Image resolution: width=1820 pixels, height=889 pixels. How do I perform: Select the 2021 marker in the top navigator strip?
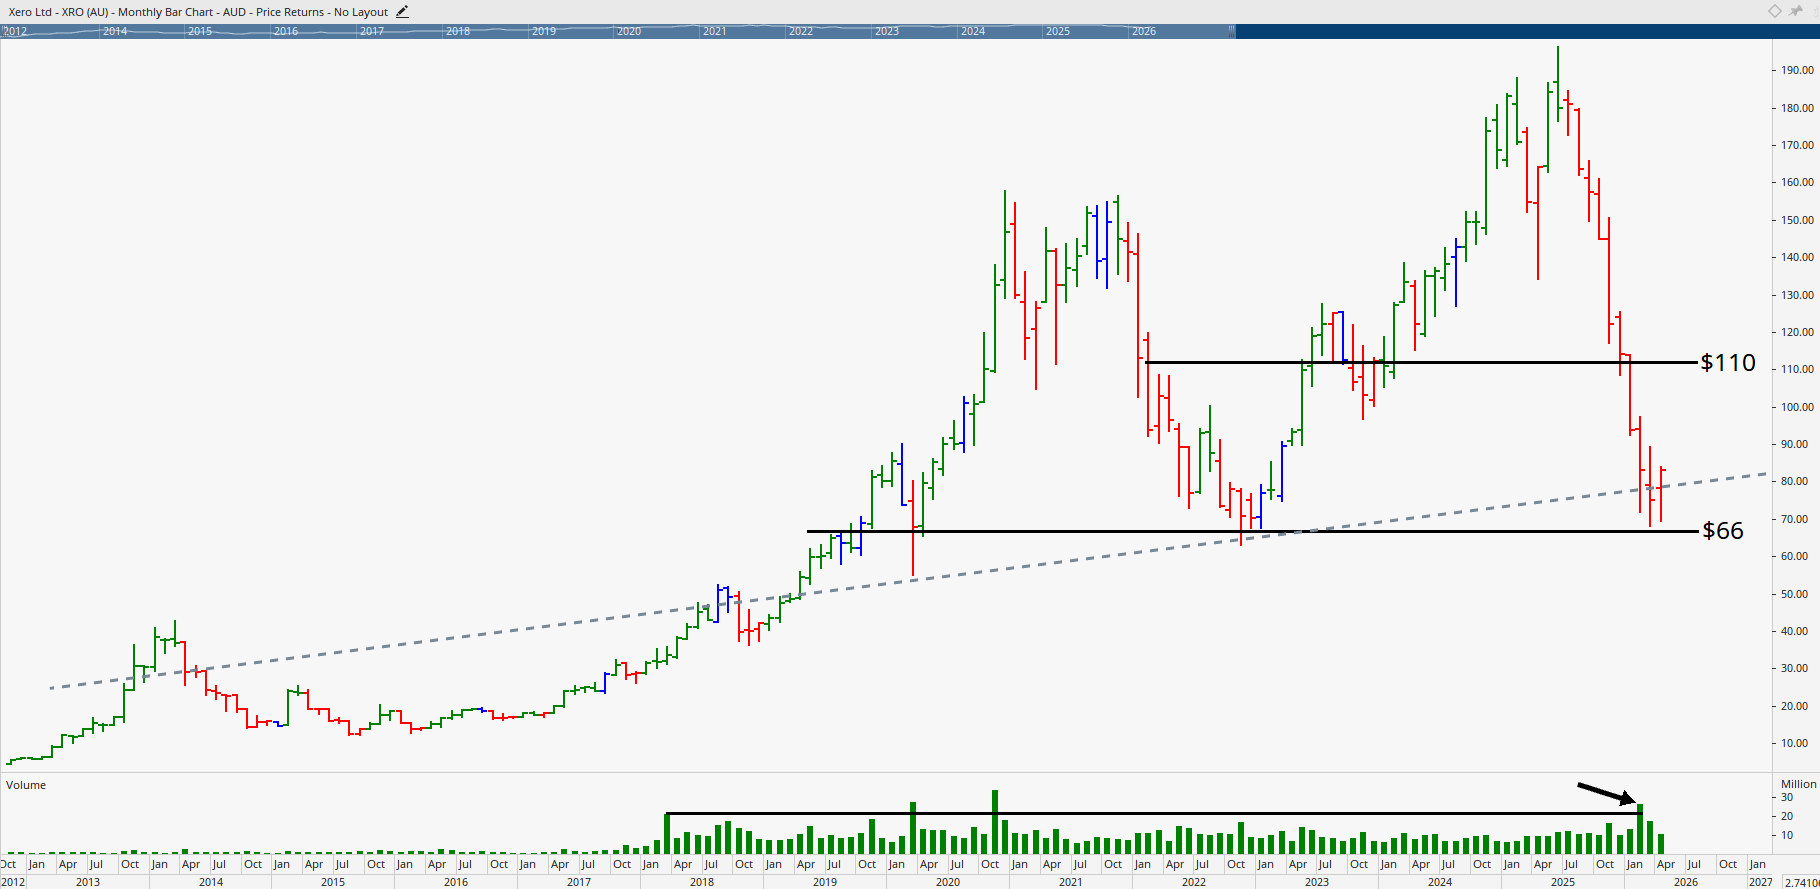point(715,32)
